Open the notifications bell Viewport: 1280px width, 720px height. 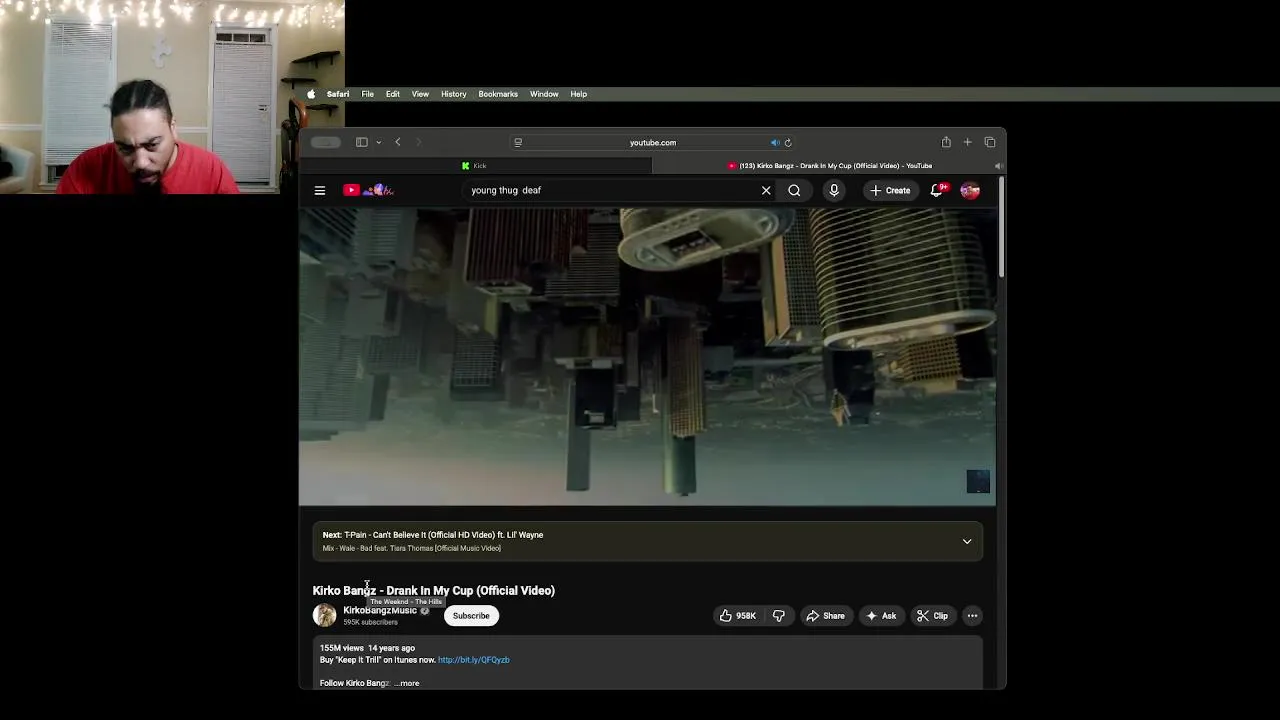pos(937,190)
